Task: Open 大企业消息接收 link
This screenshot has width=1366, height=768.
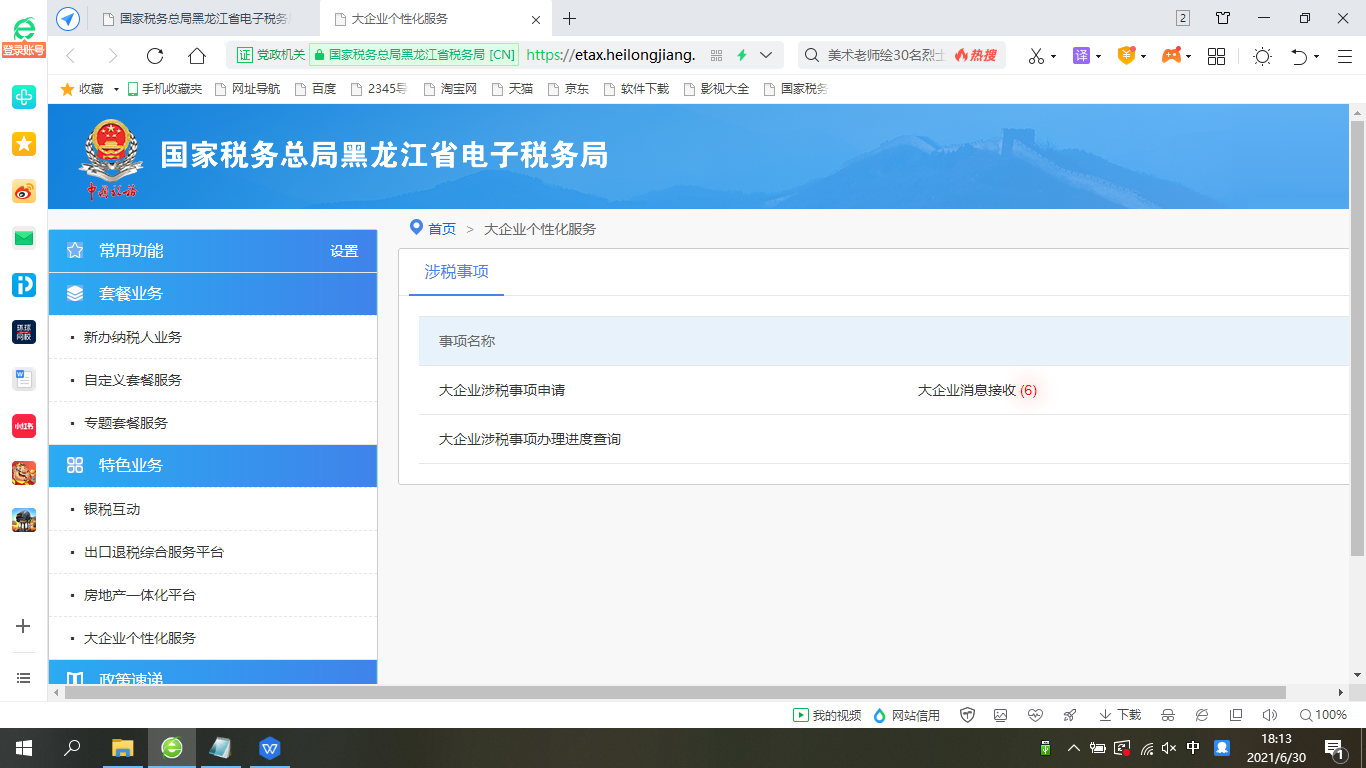Action: coord(967,390)
